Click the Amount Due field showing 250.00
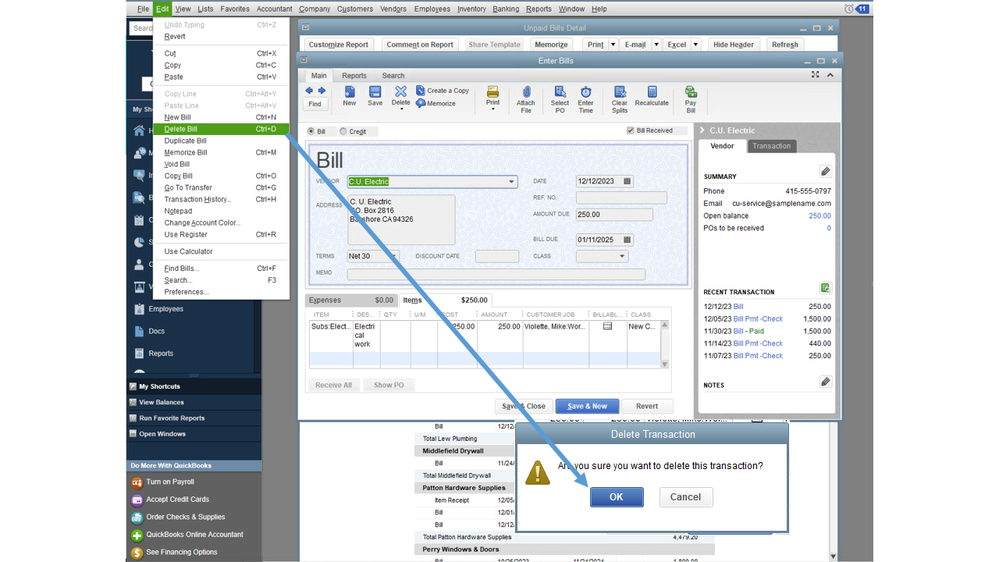Screen dimensions: 999x562 click(614, 215)
